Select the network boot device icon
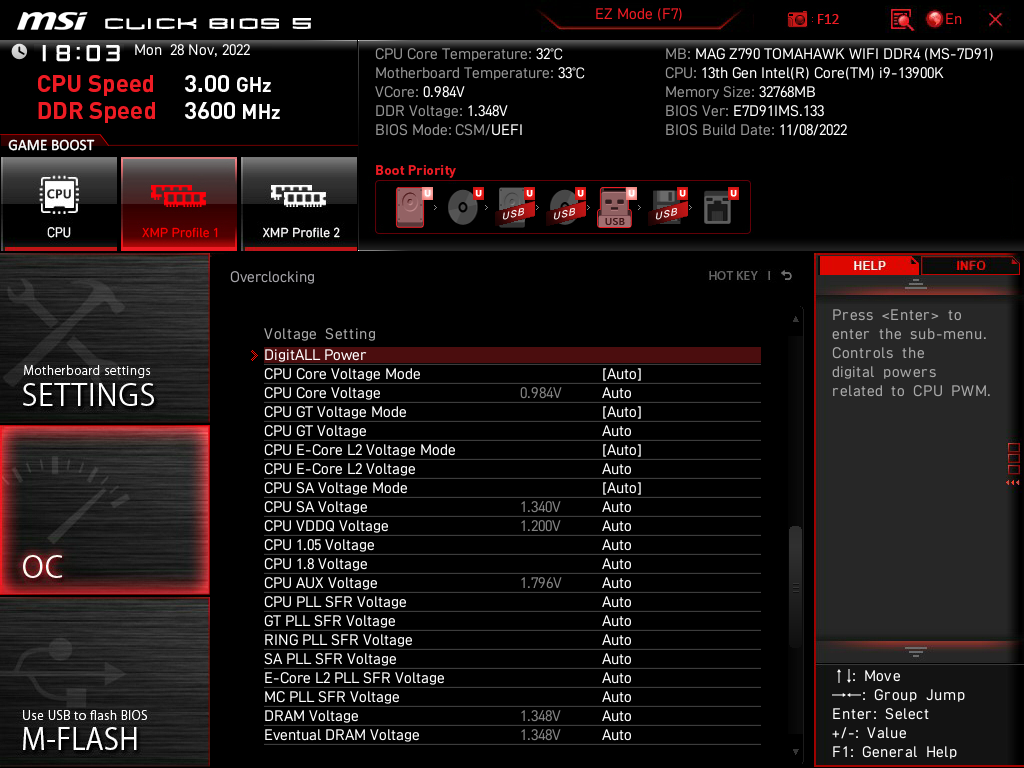The image size is (1024, 768). coord(720,207)
